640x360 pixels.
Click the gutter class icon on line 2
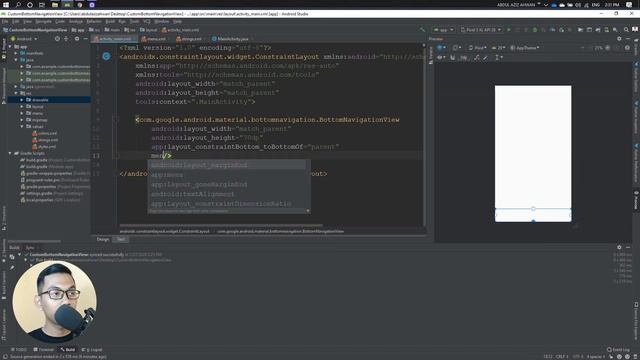pyautogui.click(x=106, y=56)
